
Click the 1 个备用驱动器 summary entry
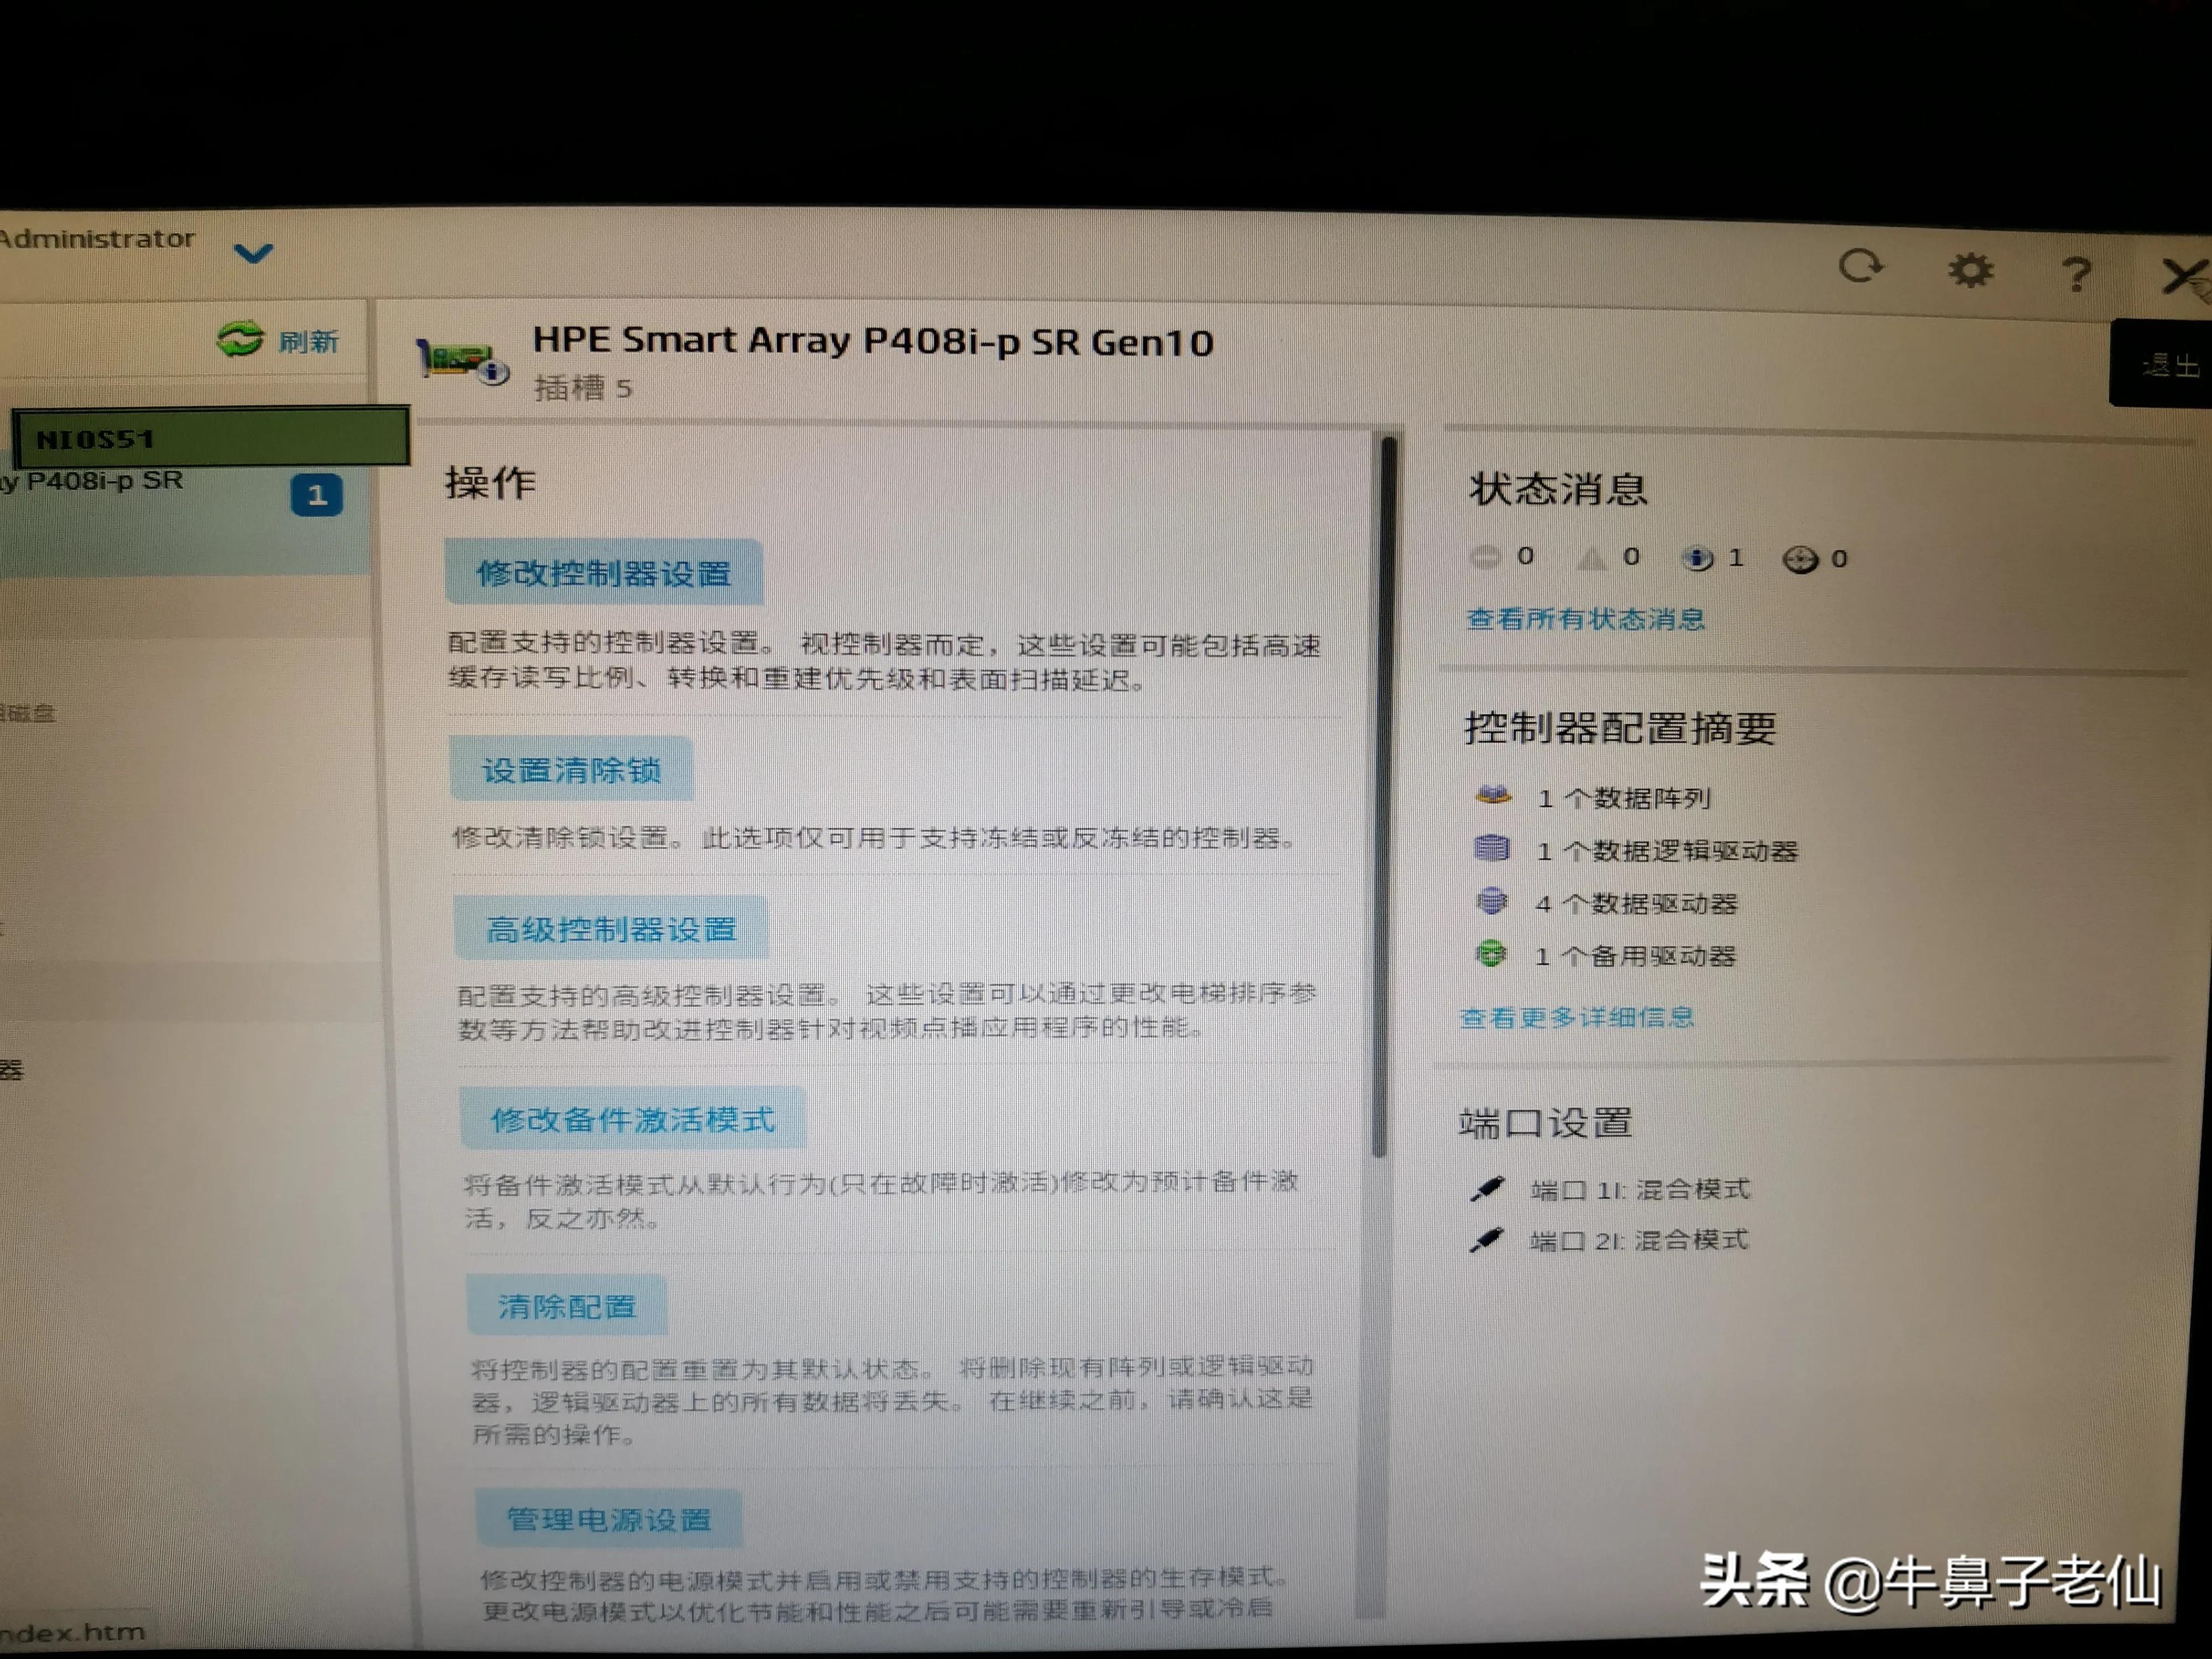coord(1635,956)
